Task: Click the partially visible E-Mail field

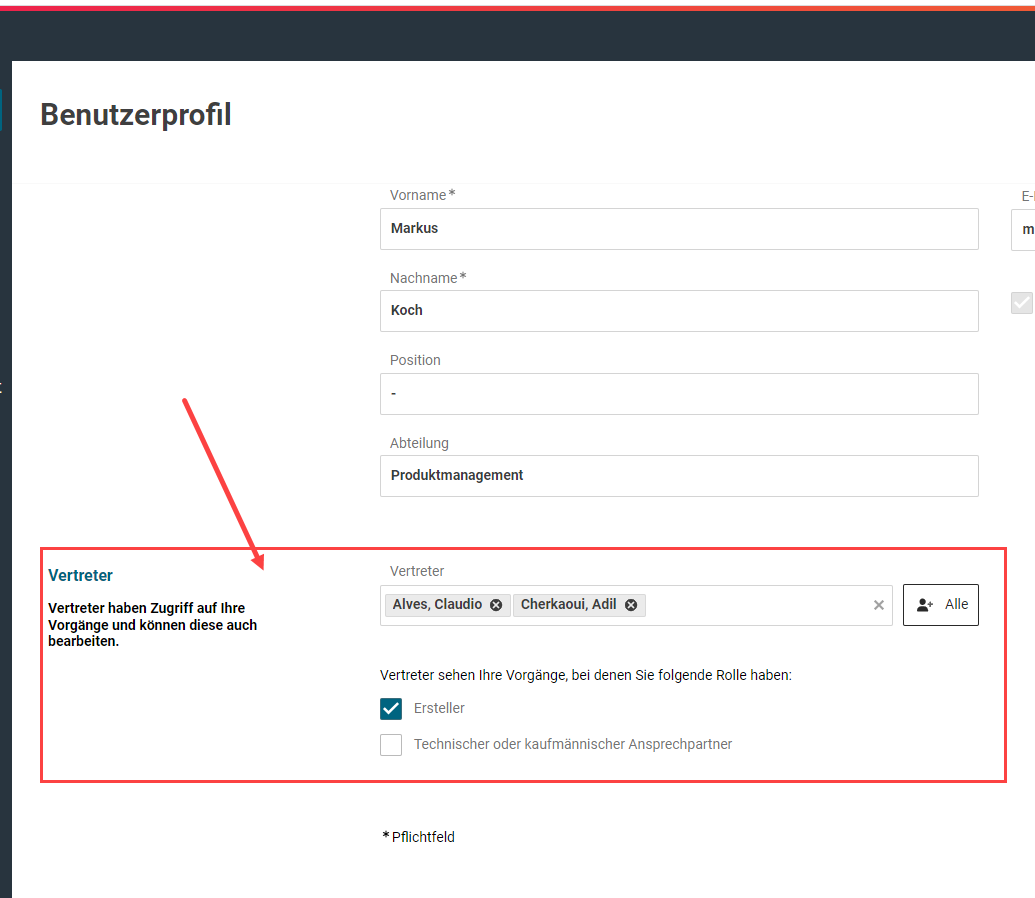Action: click(x=1023, y=229)
